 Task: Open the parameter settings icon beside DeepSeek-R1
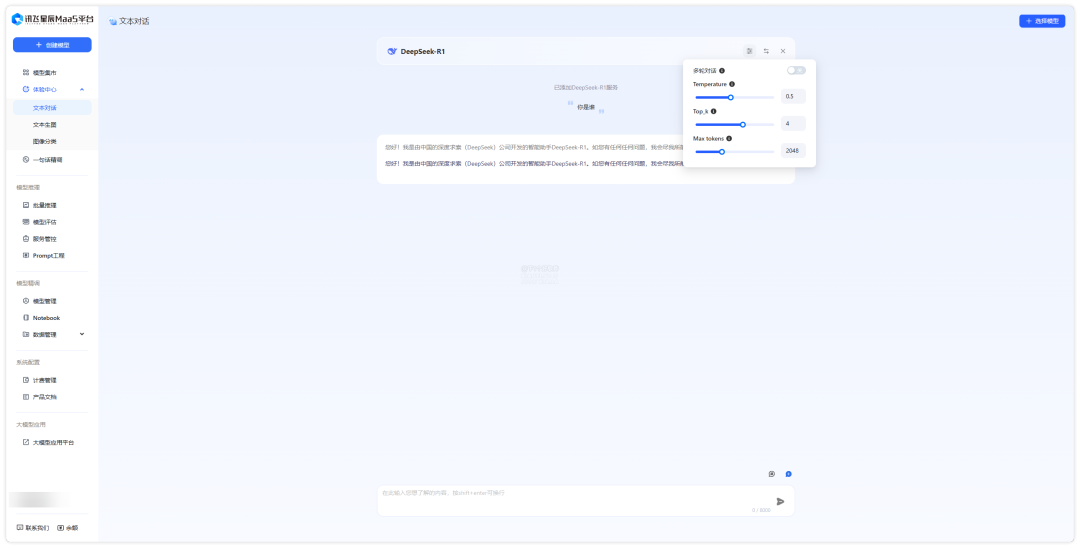pos(749,51)
